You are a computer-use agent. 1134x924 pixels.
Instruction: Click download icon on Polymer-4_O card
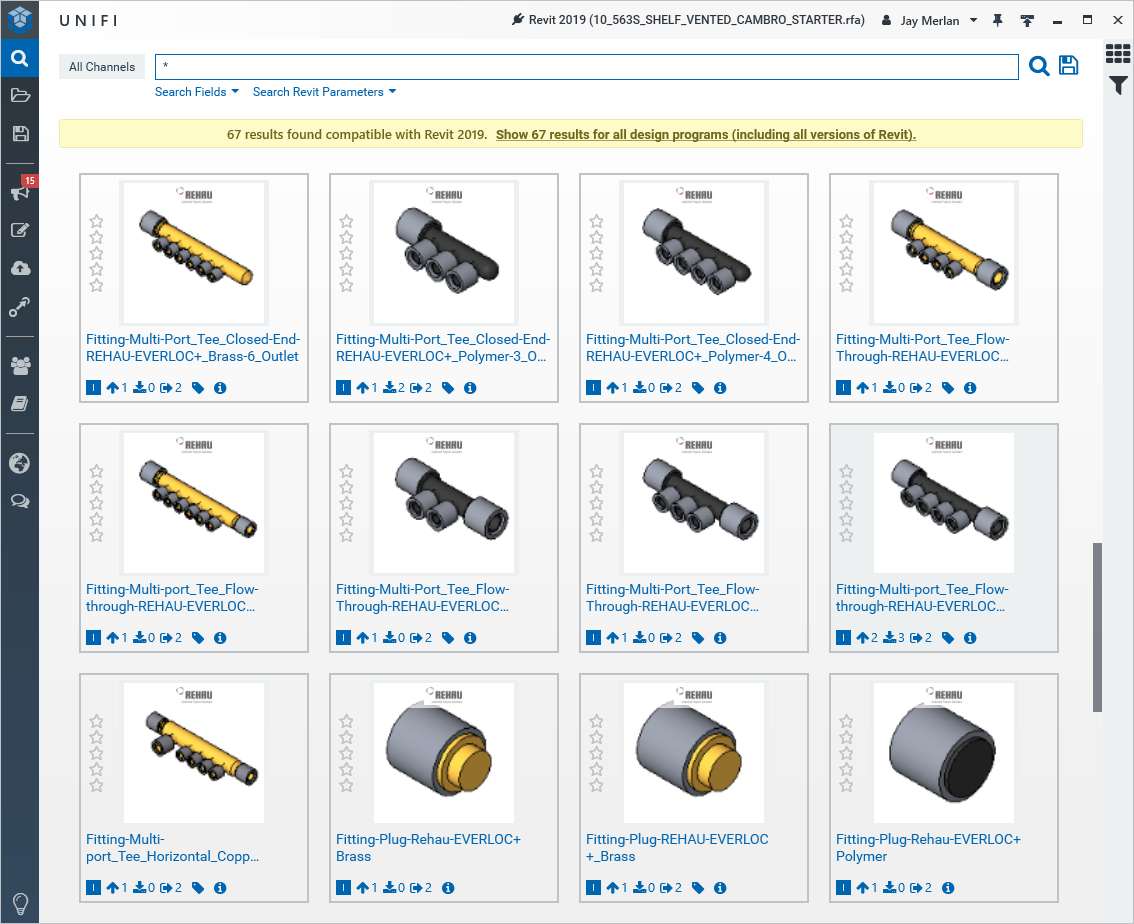tap(640, 388)
